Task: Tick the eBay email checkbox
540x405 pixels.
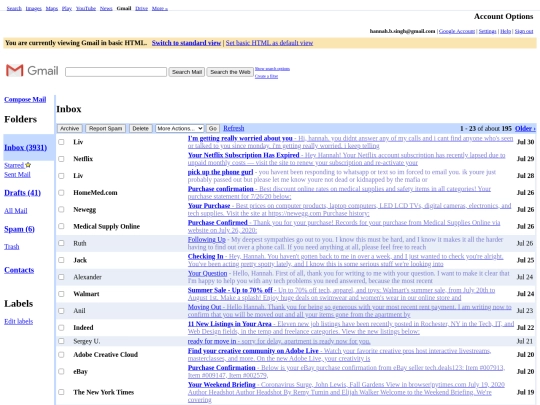Action: pyautogui.click(x=61, y=371)
